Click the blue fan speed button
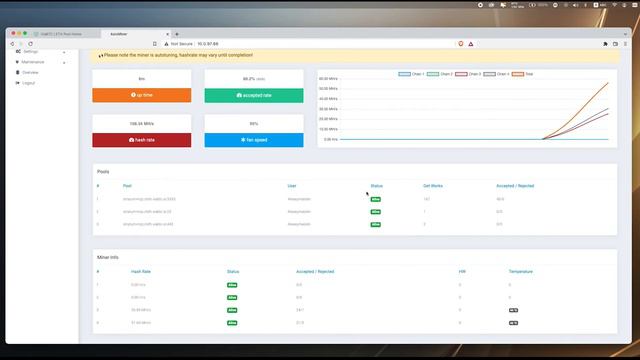640x360 pixels. click(254, 140)
